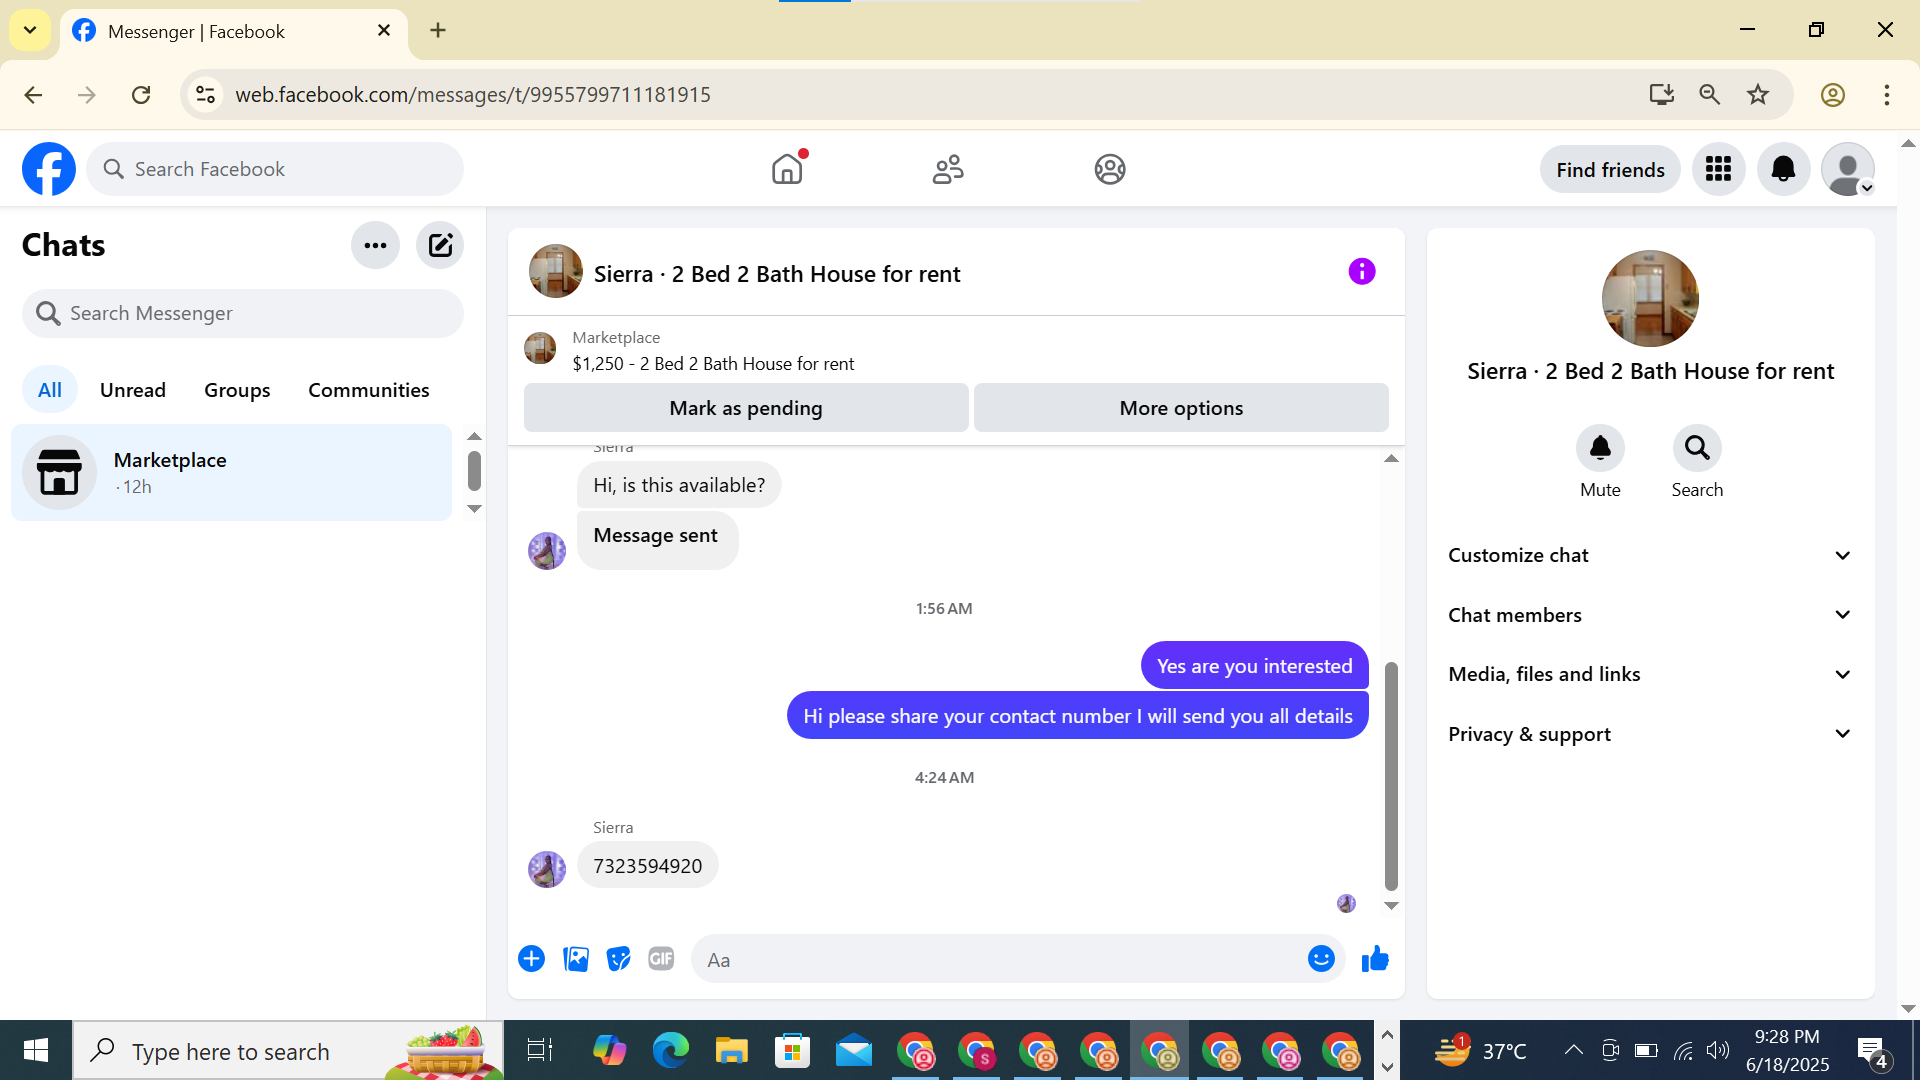Open Chrome profile icon
Image resolution: width=1920 pixels, height=1080 pixels.
1832,95
